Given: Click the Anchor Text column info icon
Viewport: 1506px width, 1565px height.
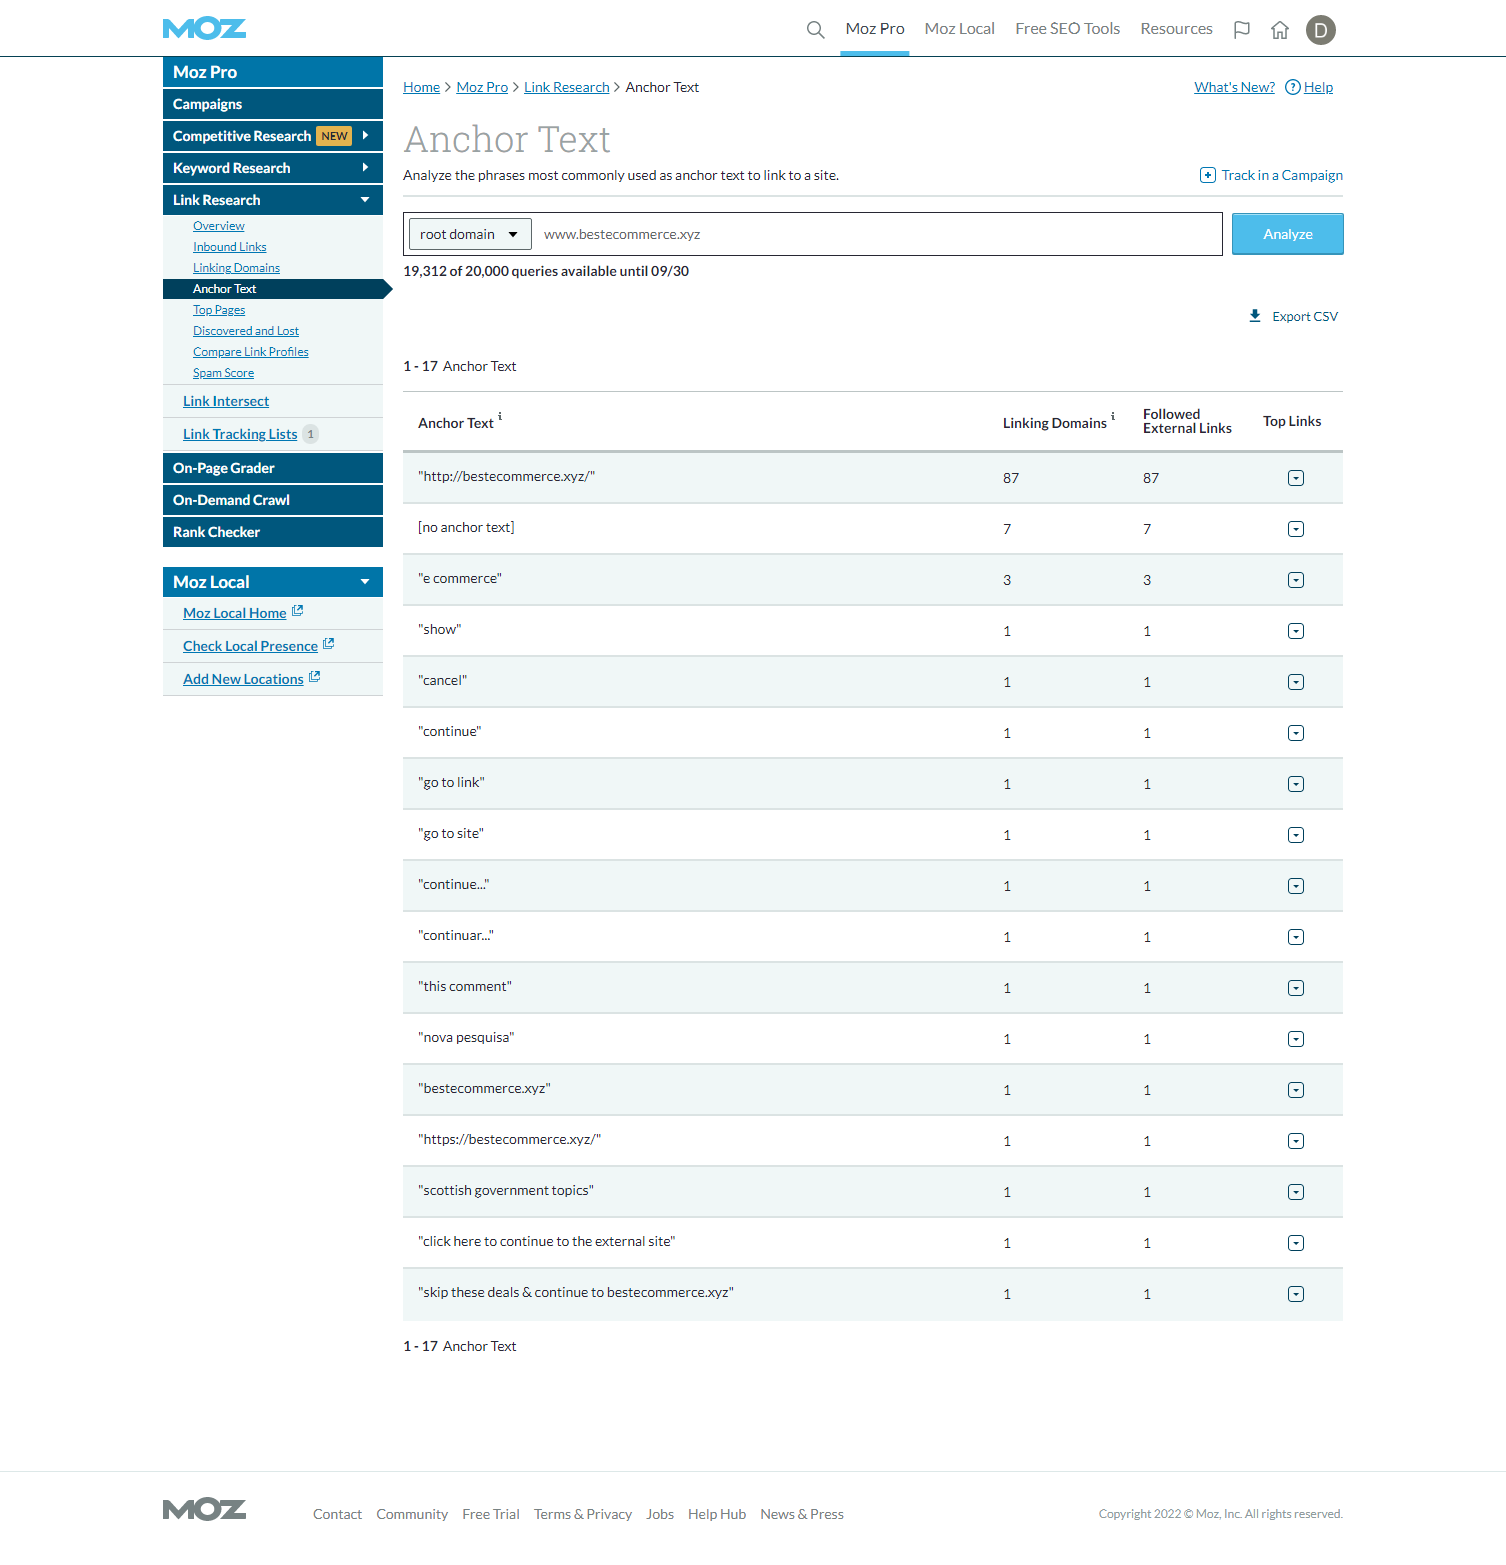Looking at the screenshot, I should tap(500, 416).
